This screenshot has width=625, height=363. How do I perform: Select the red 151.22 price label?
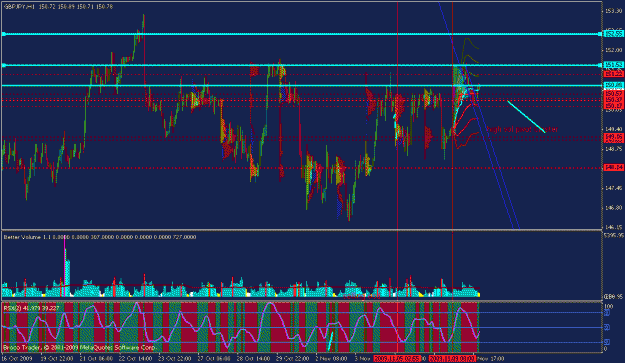click(x=614, y=74)
